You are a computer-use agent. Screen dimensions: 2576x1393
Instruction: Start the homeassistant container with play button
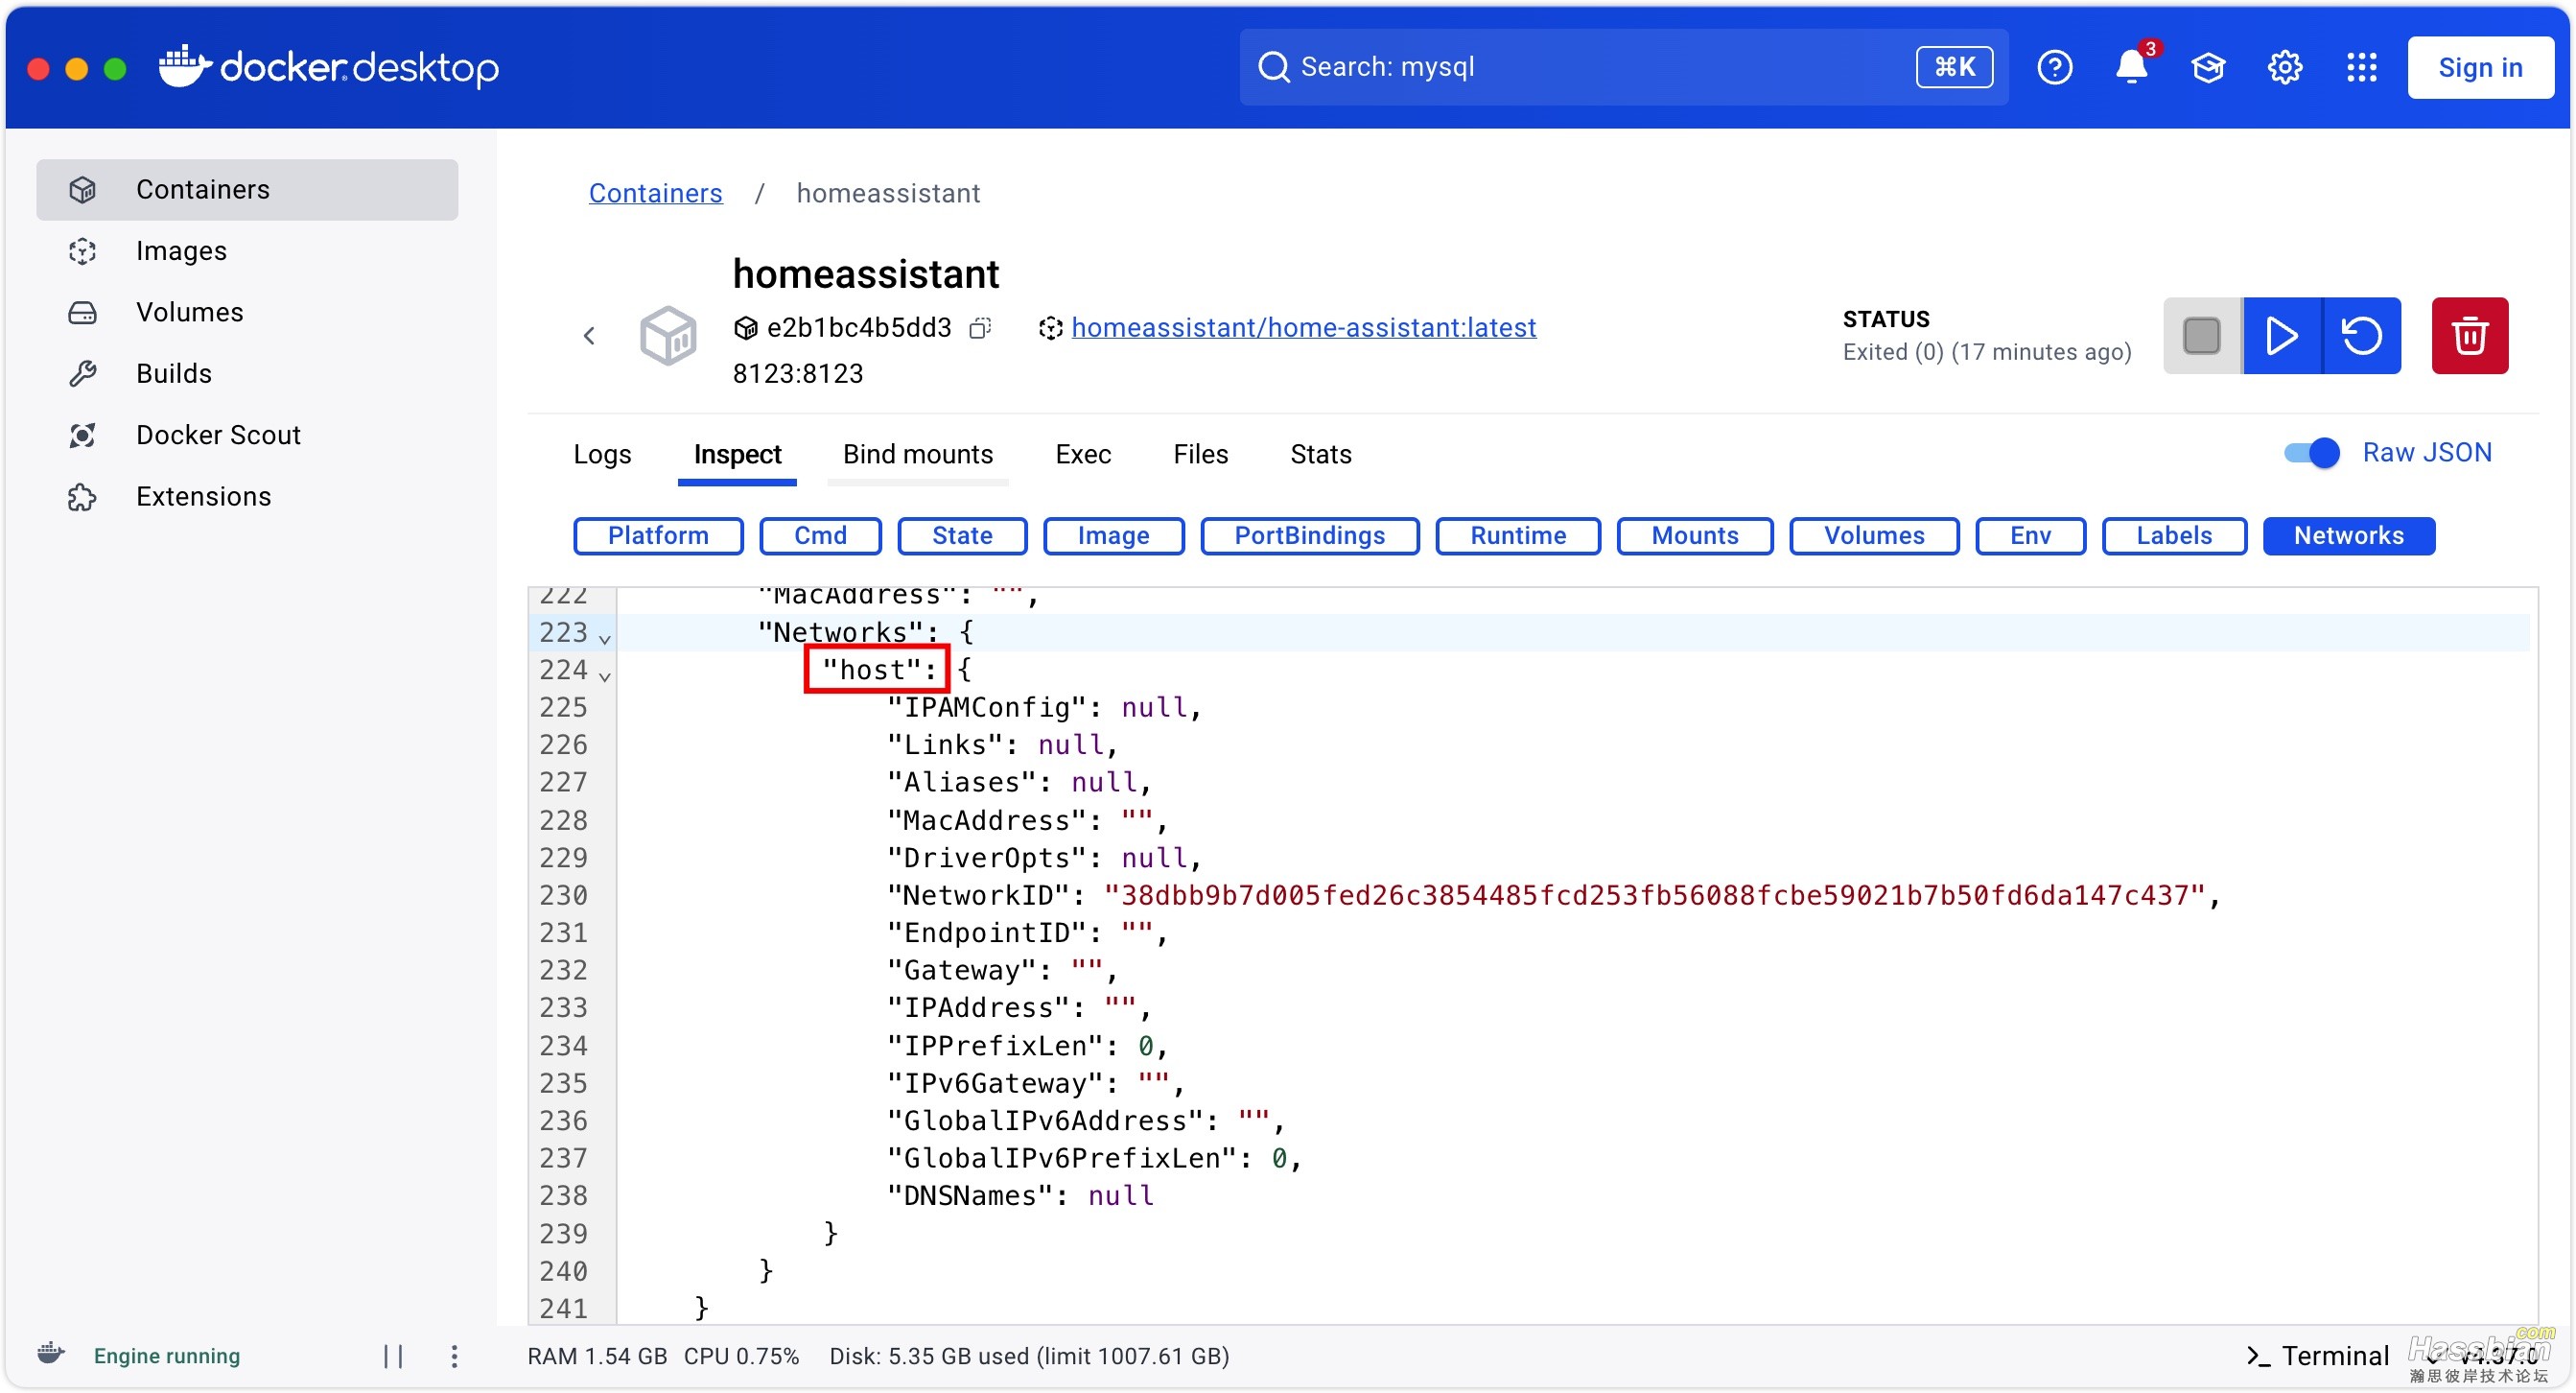tap(2282, 335)
